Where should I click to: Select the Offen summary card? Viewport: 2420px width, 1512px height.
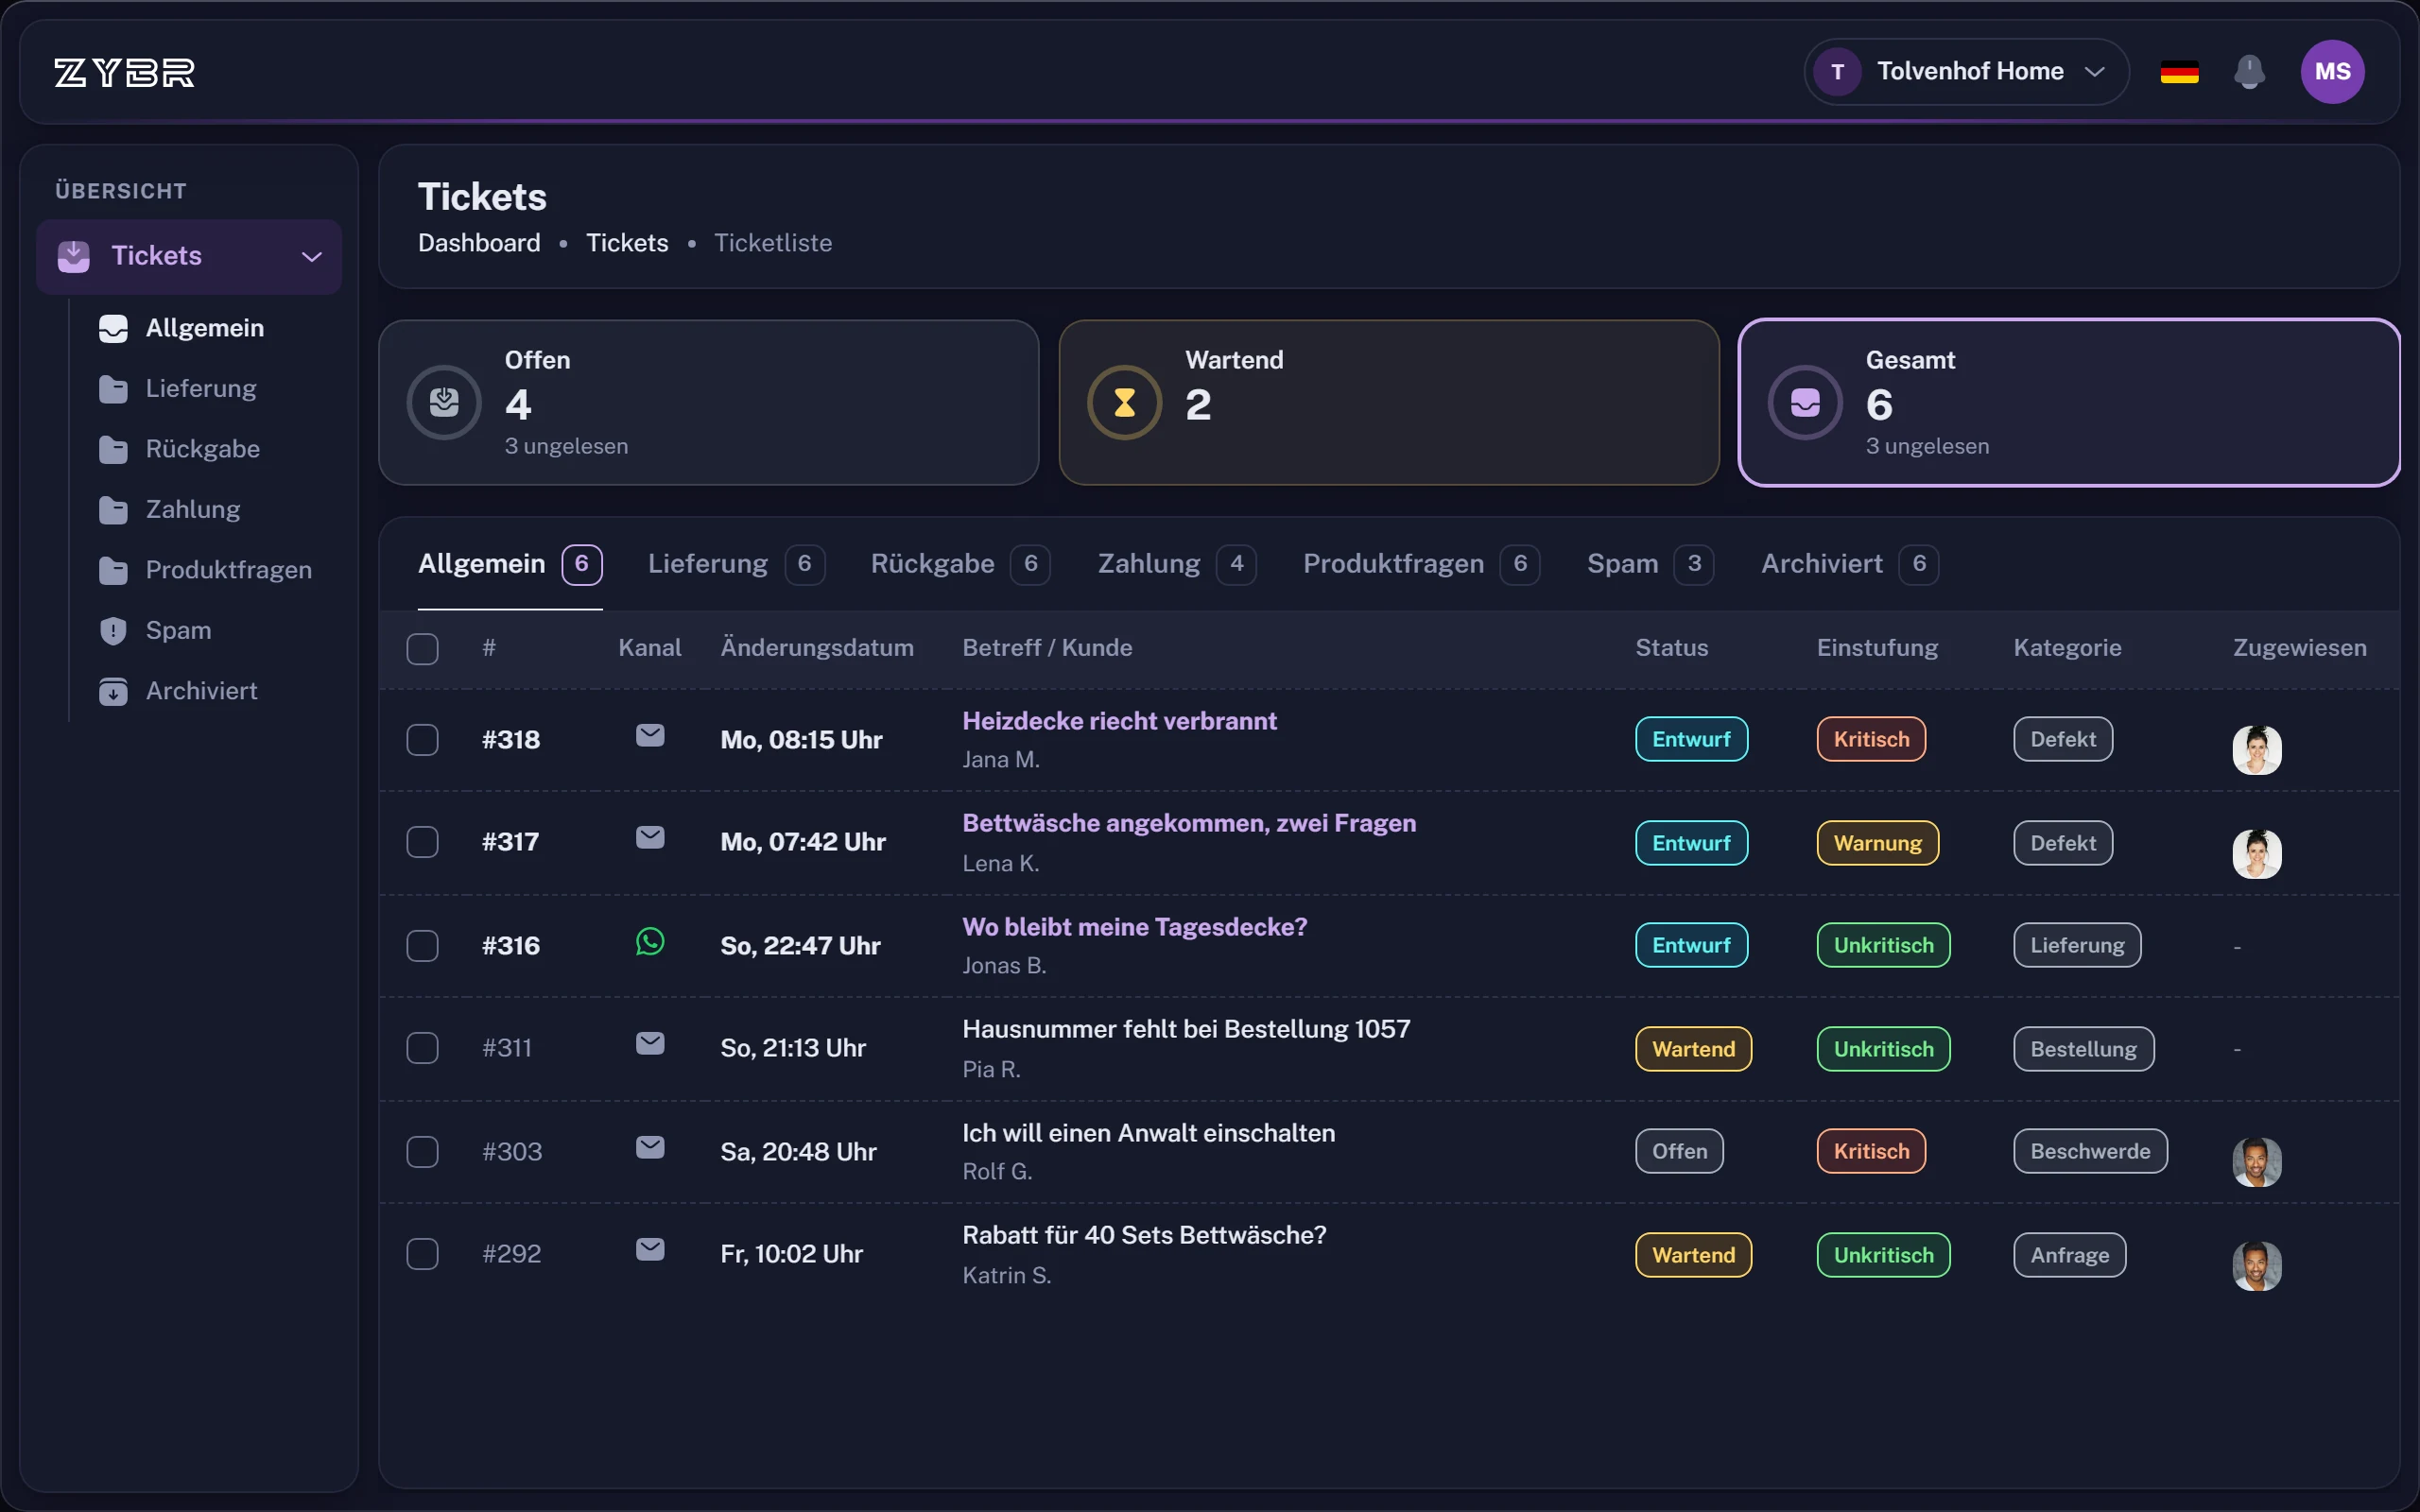click(709, 403)
